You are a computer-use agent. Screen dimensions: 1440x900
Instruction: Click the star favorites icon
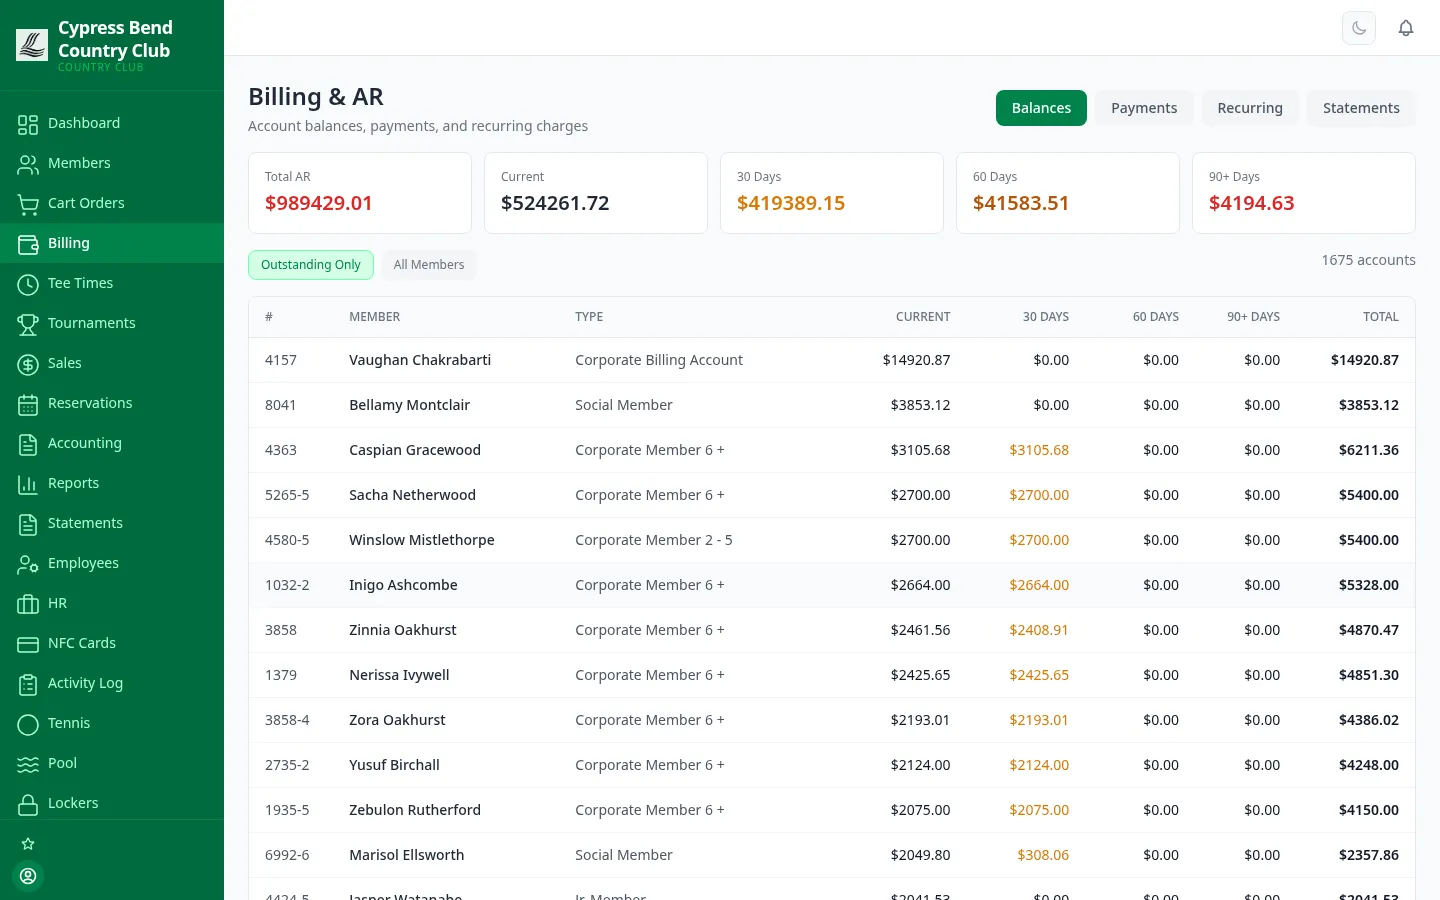28,844
